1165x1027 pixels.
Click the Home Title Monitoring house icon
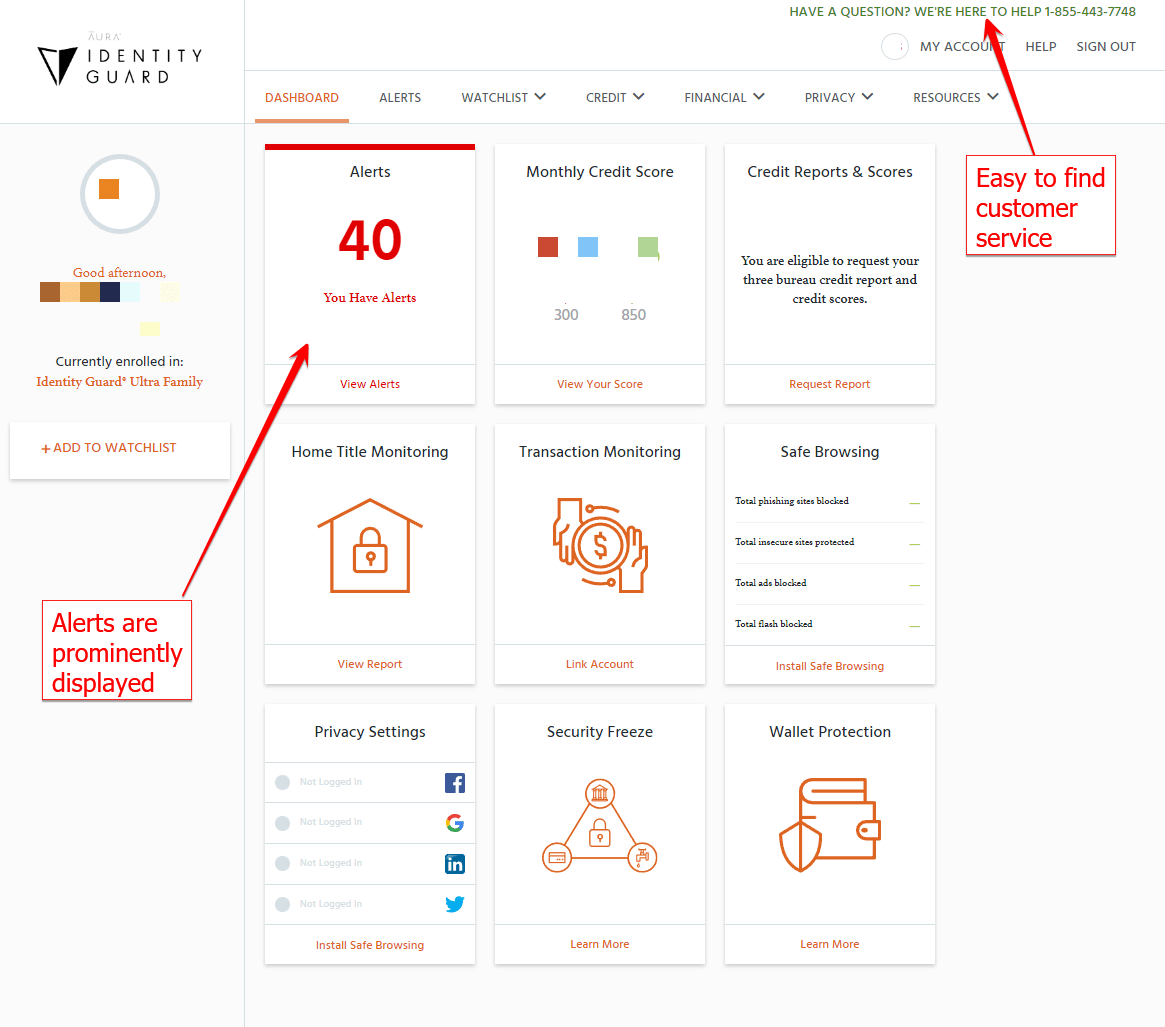tap(369, 546)
